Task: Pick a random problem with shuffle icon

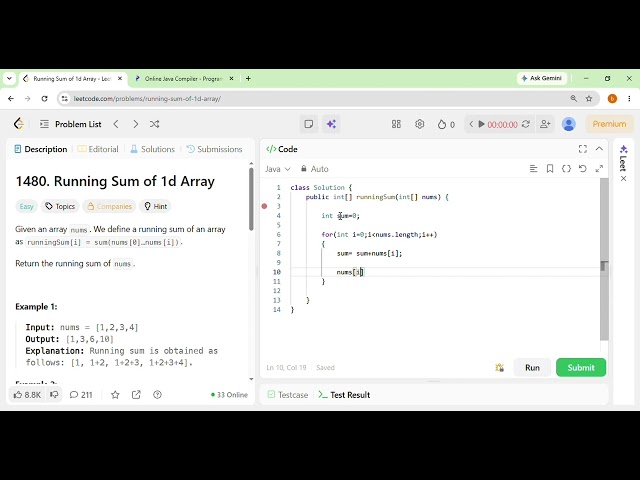Action: 154,124
